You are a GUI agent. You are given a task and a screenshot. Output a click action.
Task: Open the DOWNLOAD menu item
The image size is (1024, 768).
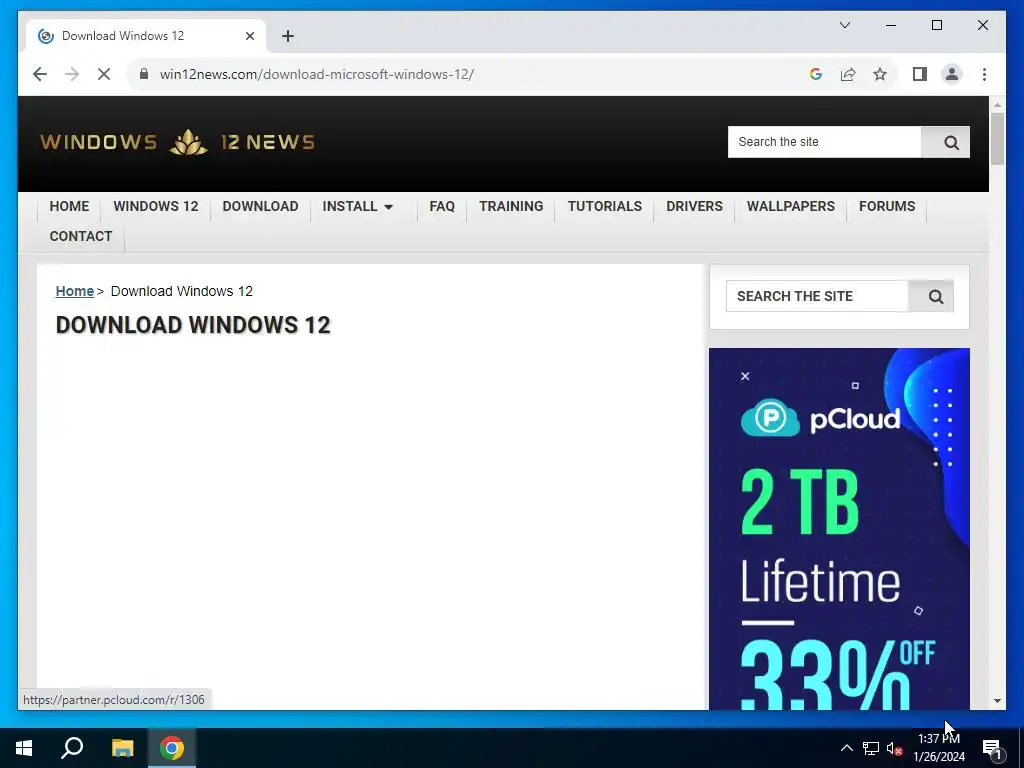[260, 206]
